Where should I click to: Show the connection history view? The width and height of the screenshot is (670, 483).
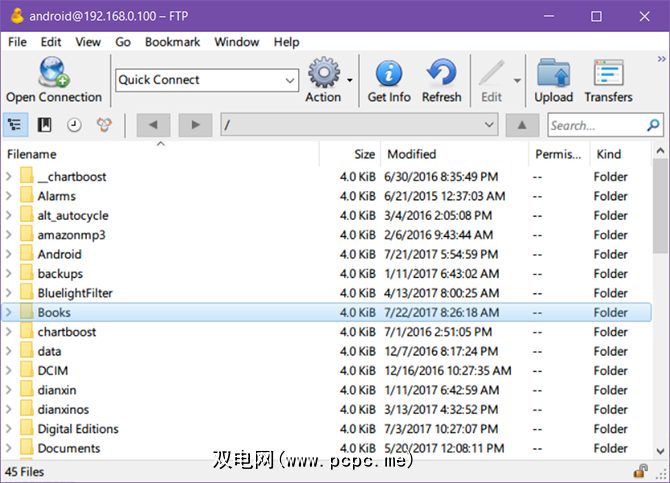(x=74, y=125)
